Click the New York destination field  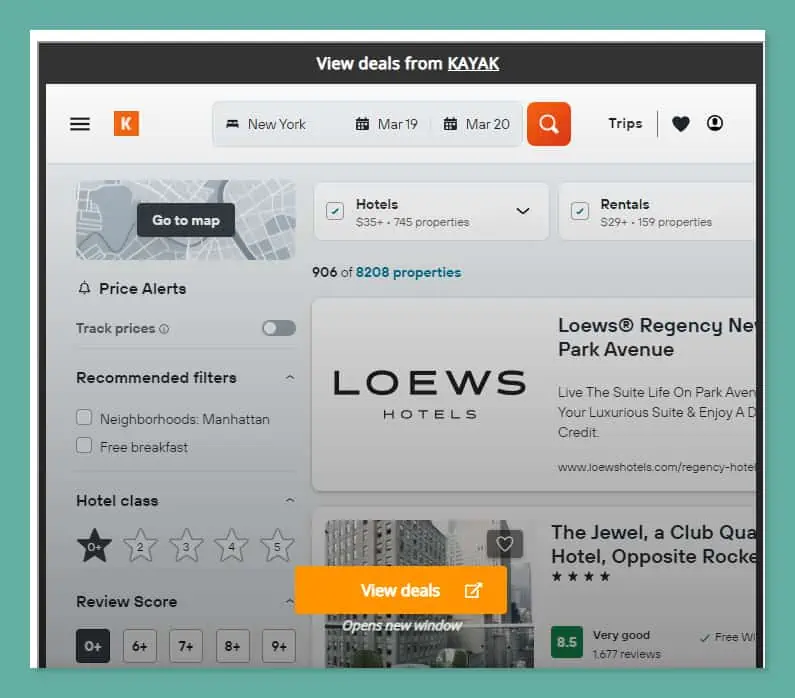[276, 124]
